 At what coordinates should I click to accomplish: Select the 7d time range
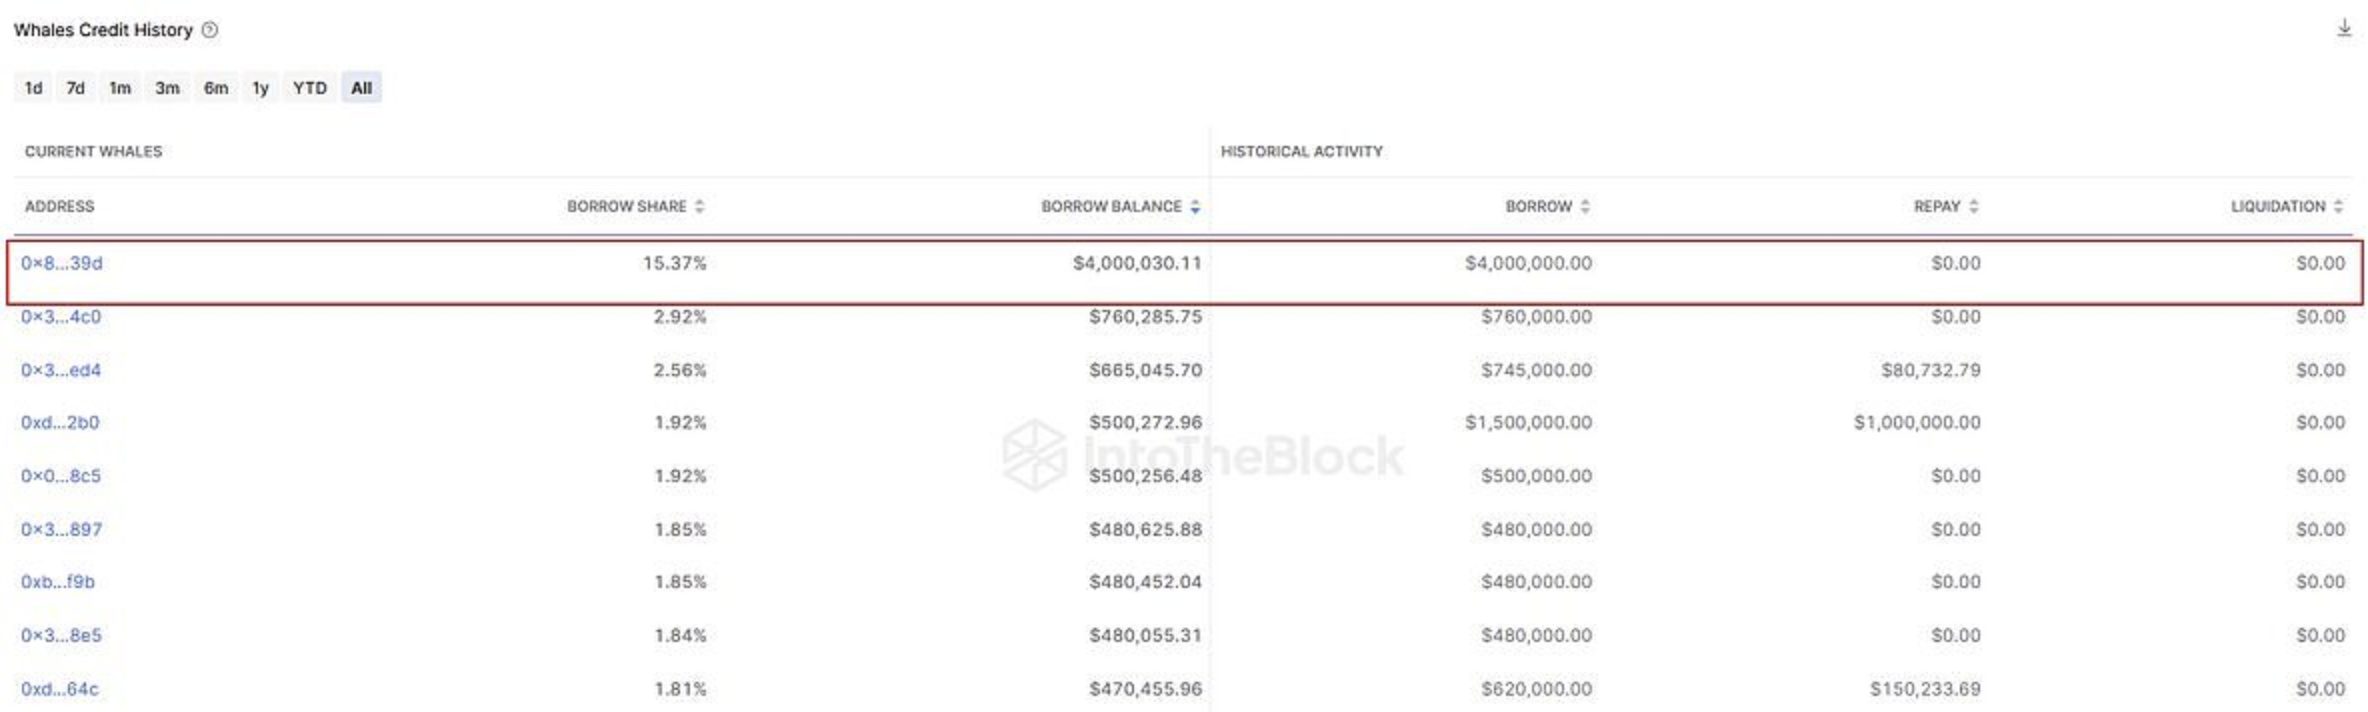(x=76, y=88)
